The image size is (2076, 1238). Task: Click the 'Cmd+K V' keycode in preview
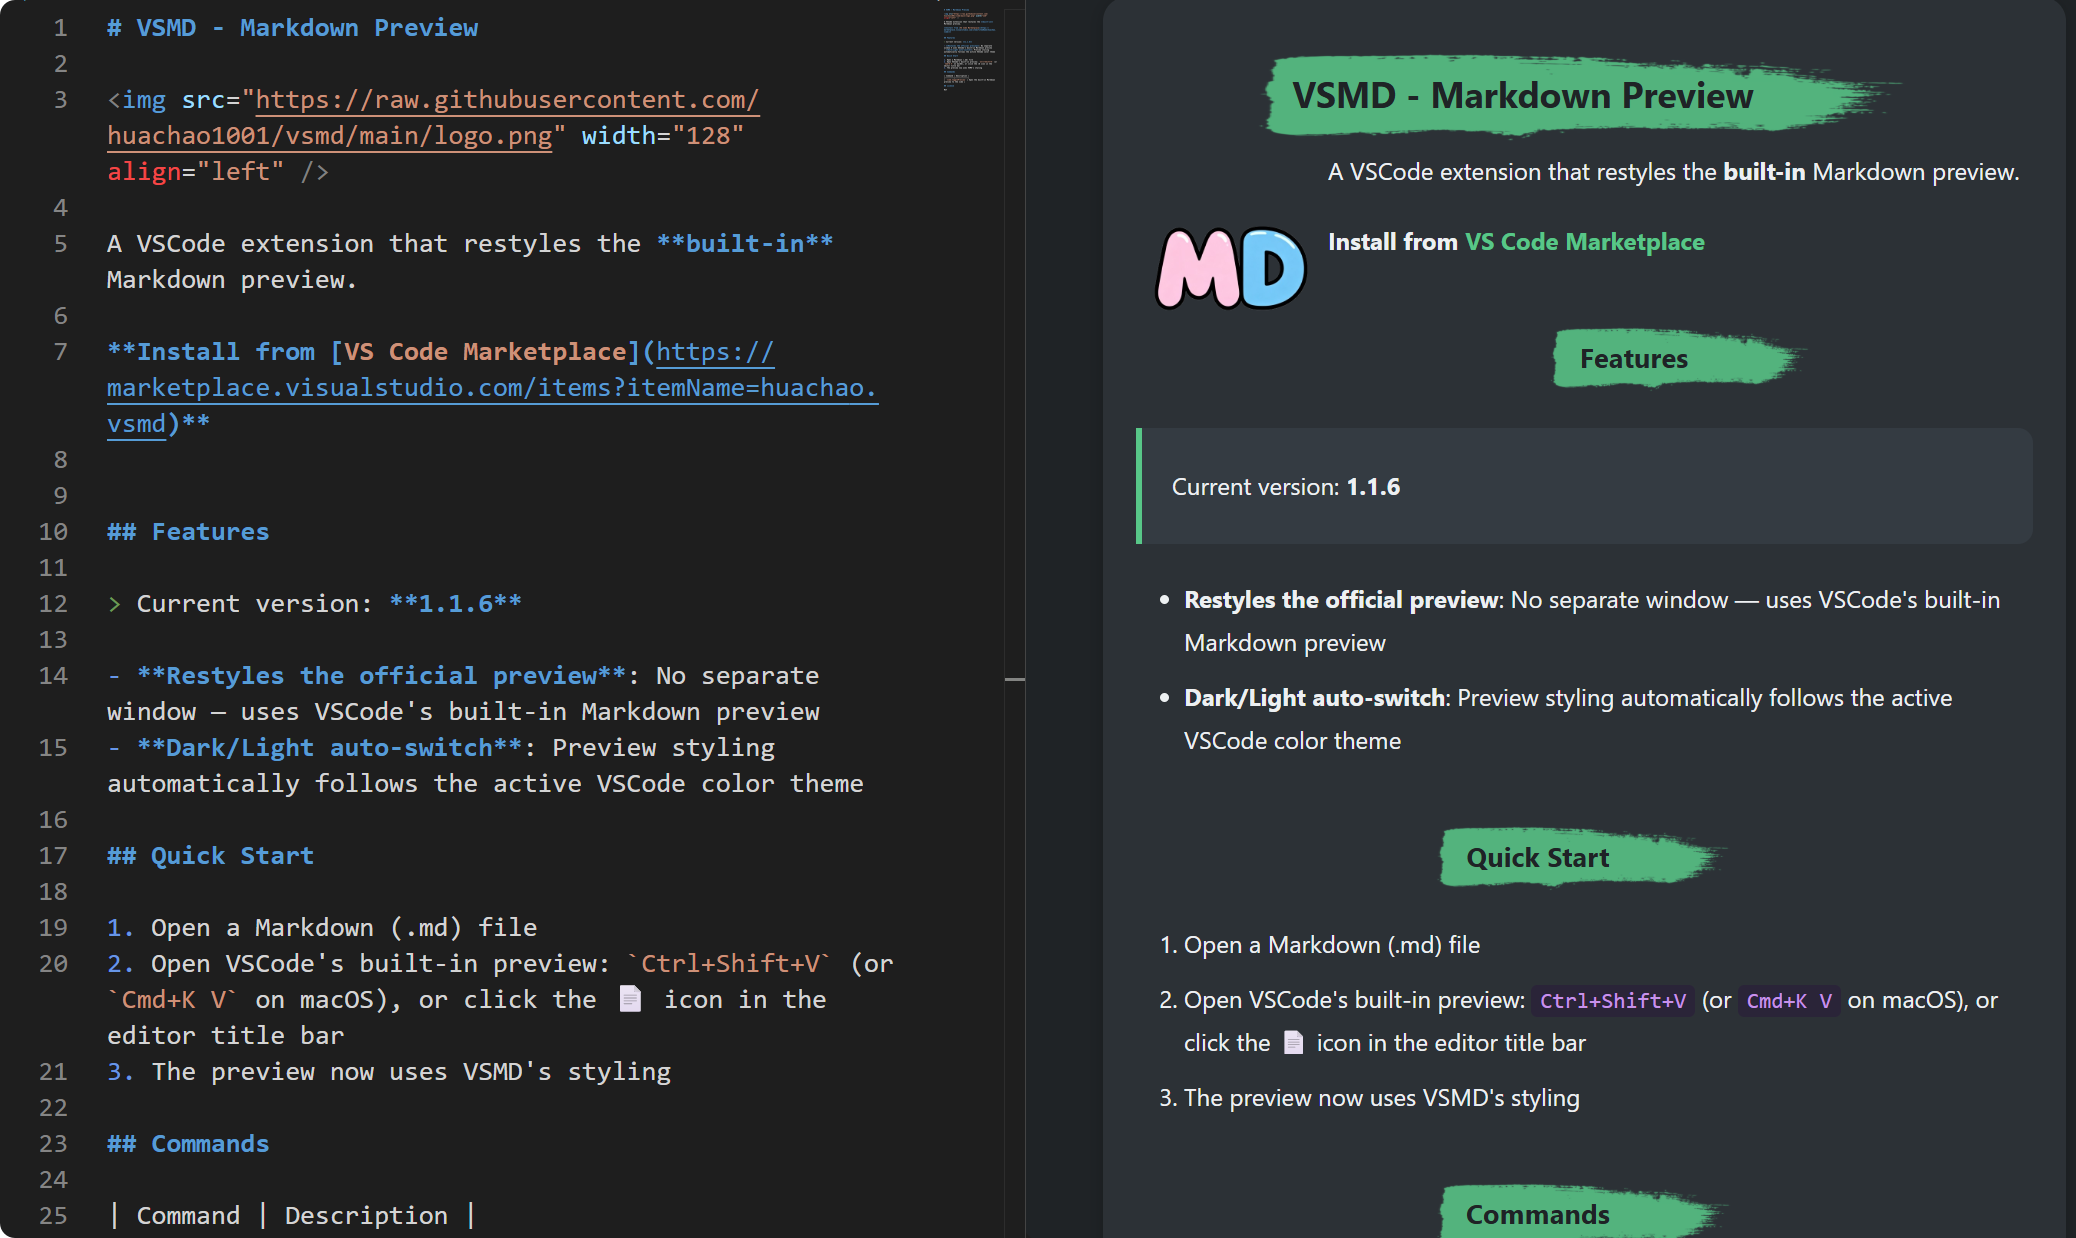[x=1789, y=1001]
